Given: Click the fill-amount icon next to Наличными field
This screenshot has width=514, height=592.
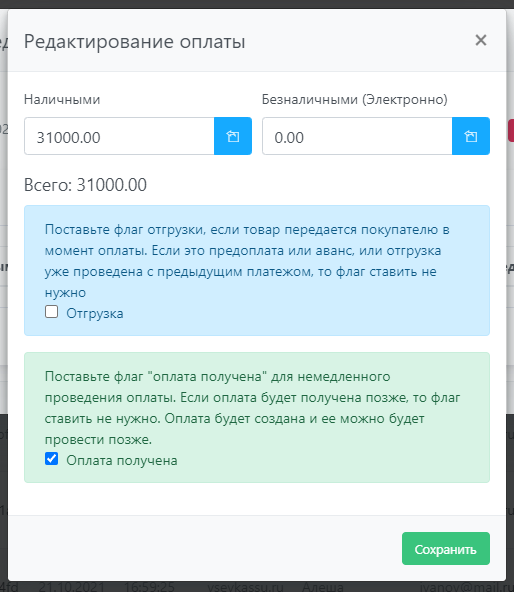Looking at the screenshot, I should pyautogui.click(x=233, y=136).
